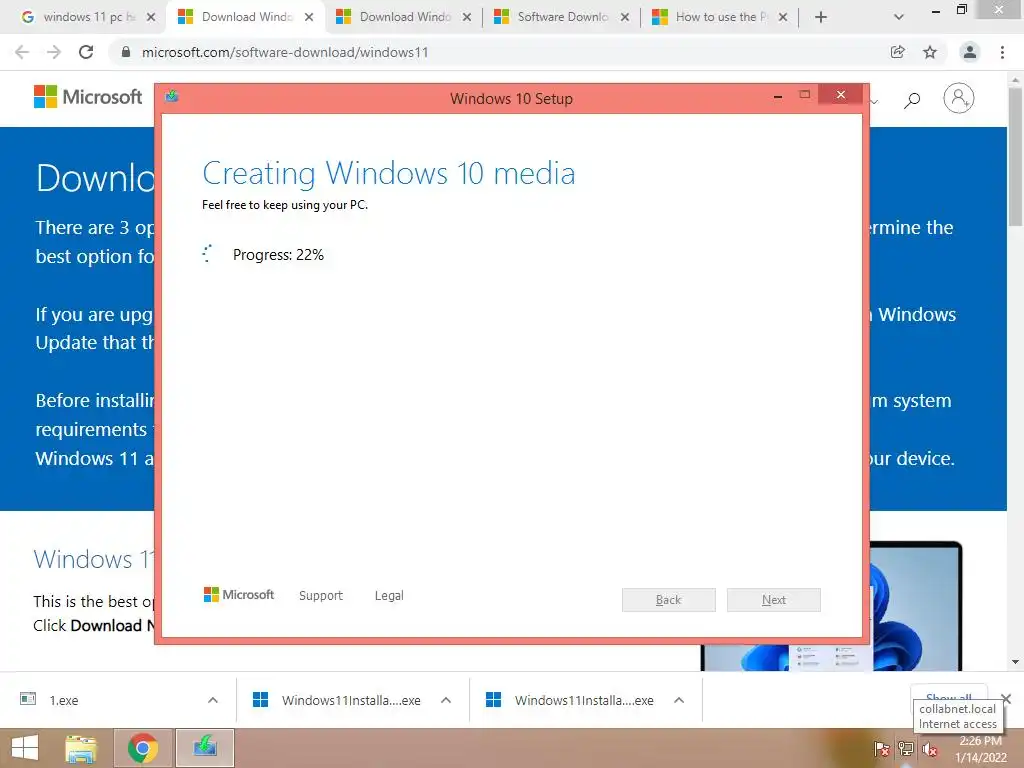Close the 'How to use the P' tab
Image resolution: width=1024 pixels, height=768 pixels.
(x=783, y=17)
